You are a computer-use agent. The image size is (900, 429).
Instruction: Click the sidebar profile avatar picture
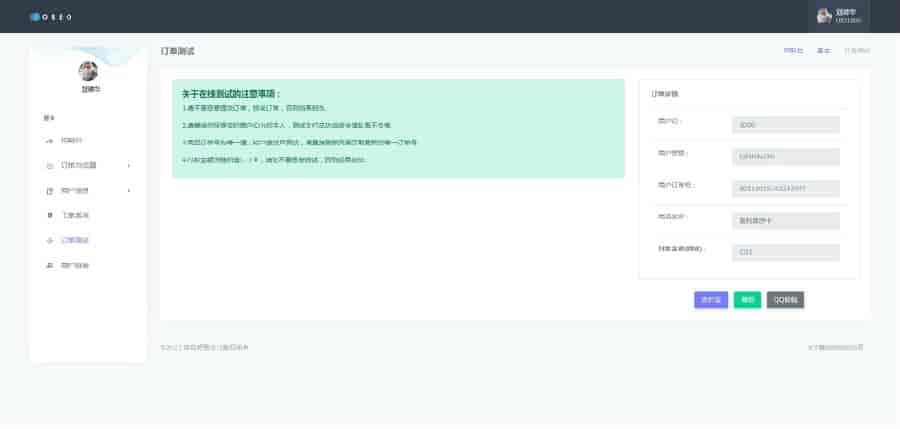[88, 71]
